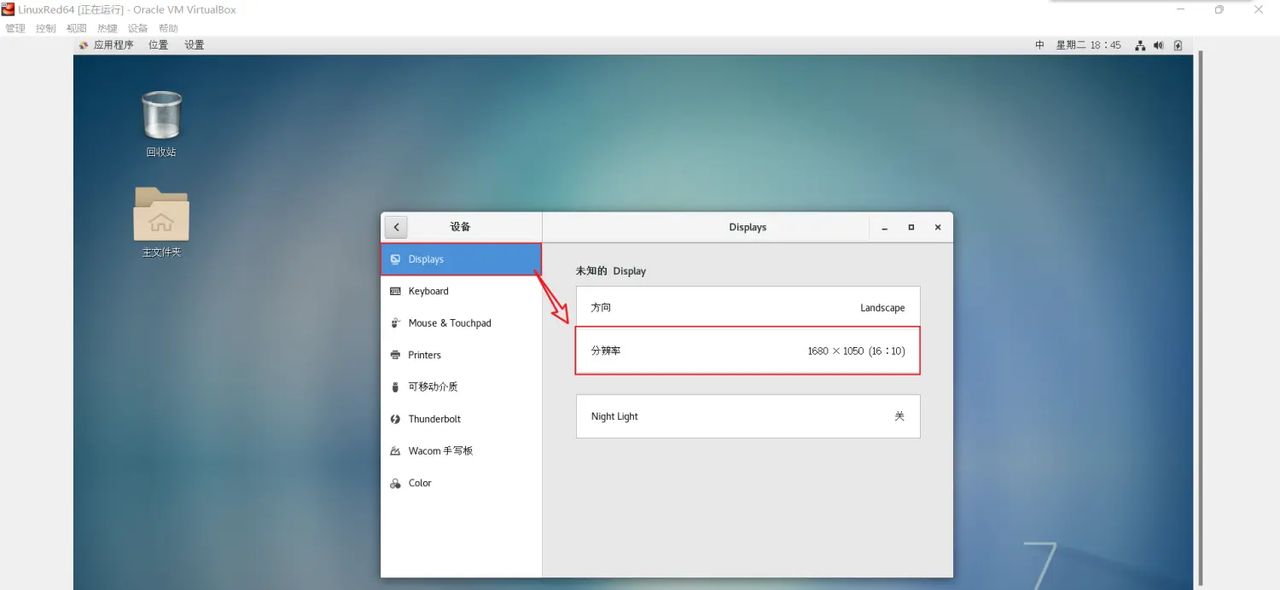1280x590 pixels.
Task: Click the volume icon in top bar
Action: click(1160, 45)
